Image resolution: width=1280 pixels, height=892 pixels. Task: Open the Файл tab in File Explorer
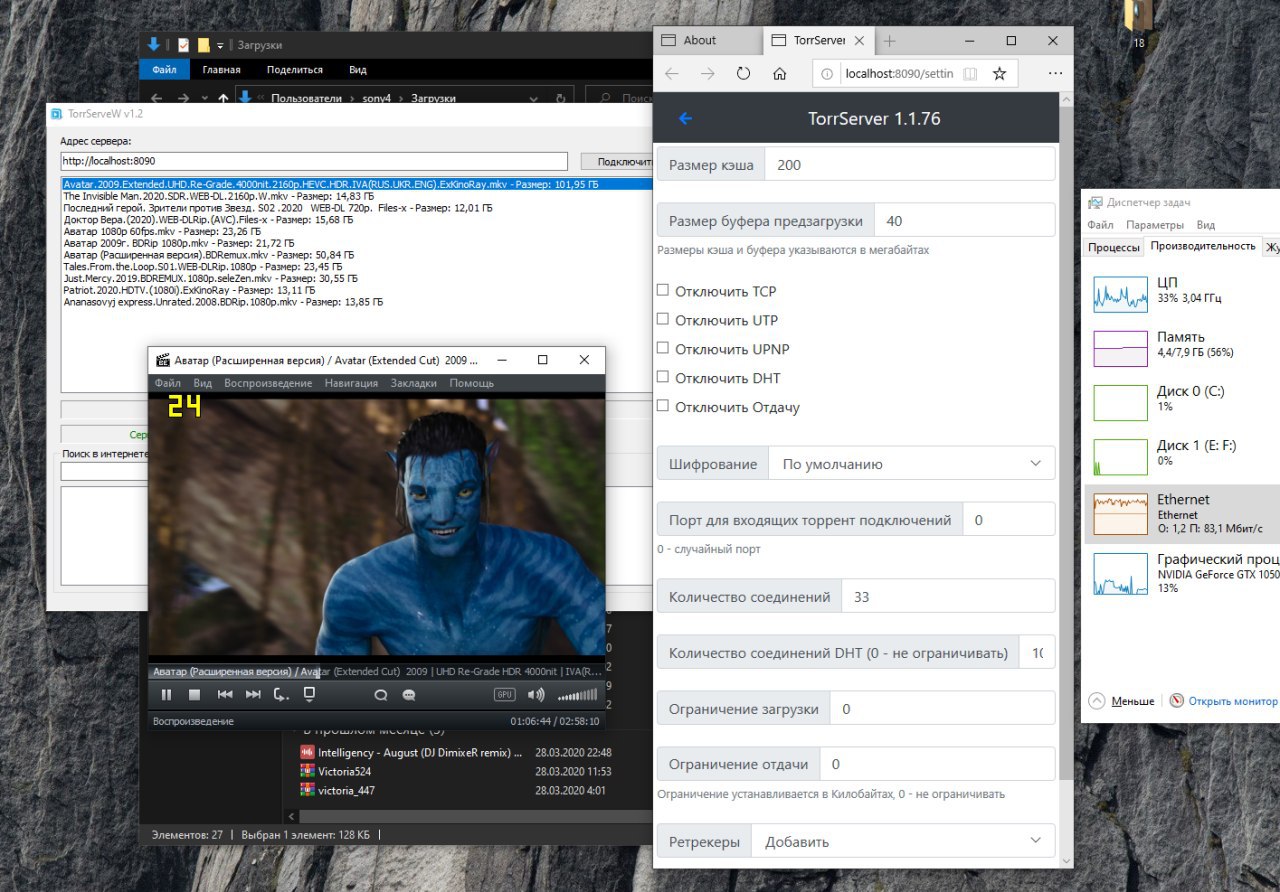tap(164, 70)
